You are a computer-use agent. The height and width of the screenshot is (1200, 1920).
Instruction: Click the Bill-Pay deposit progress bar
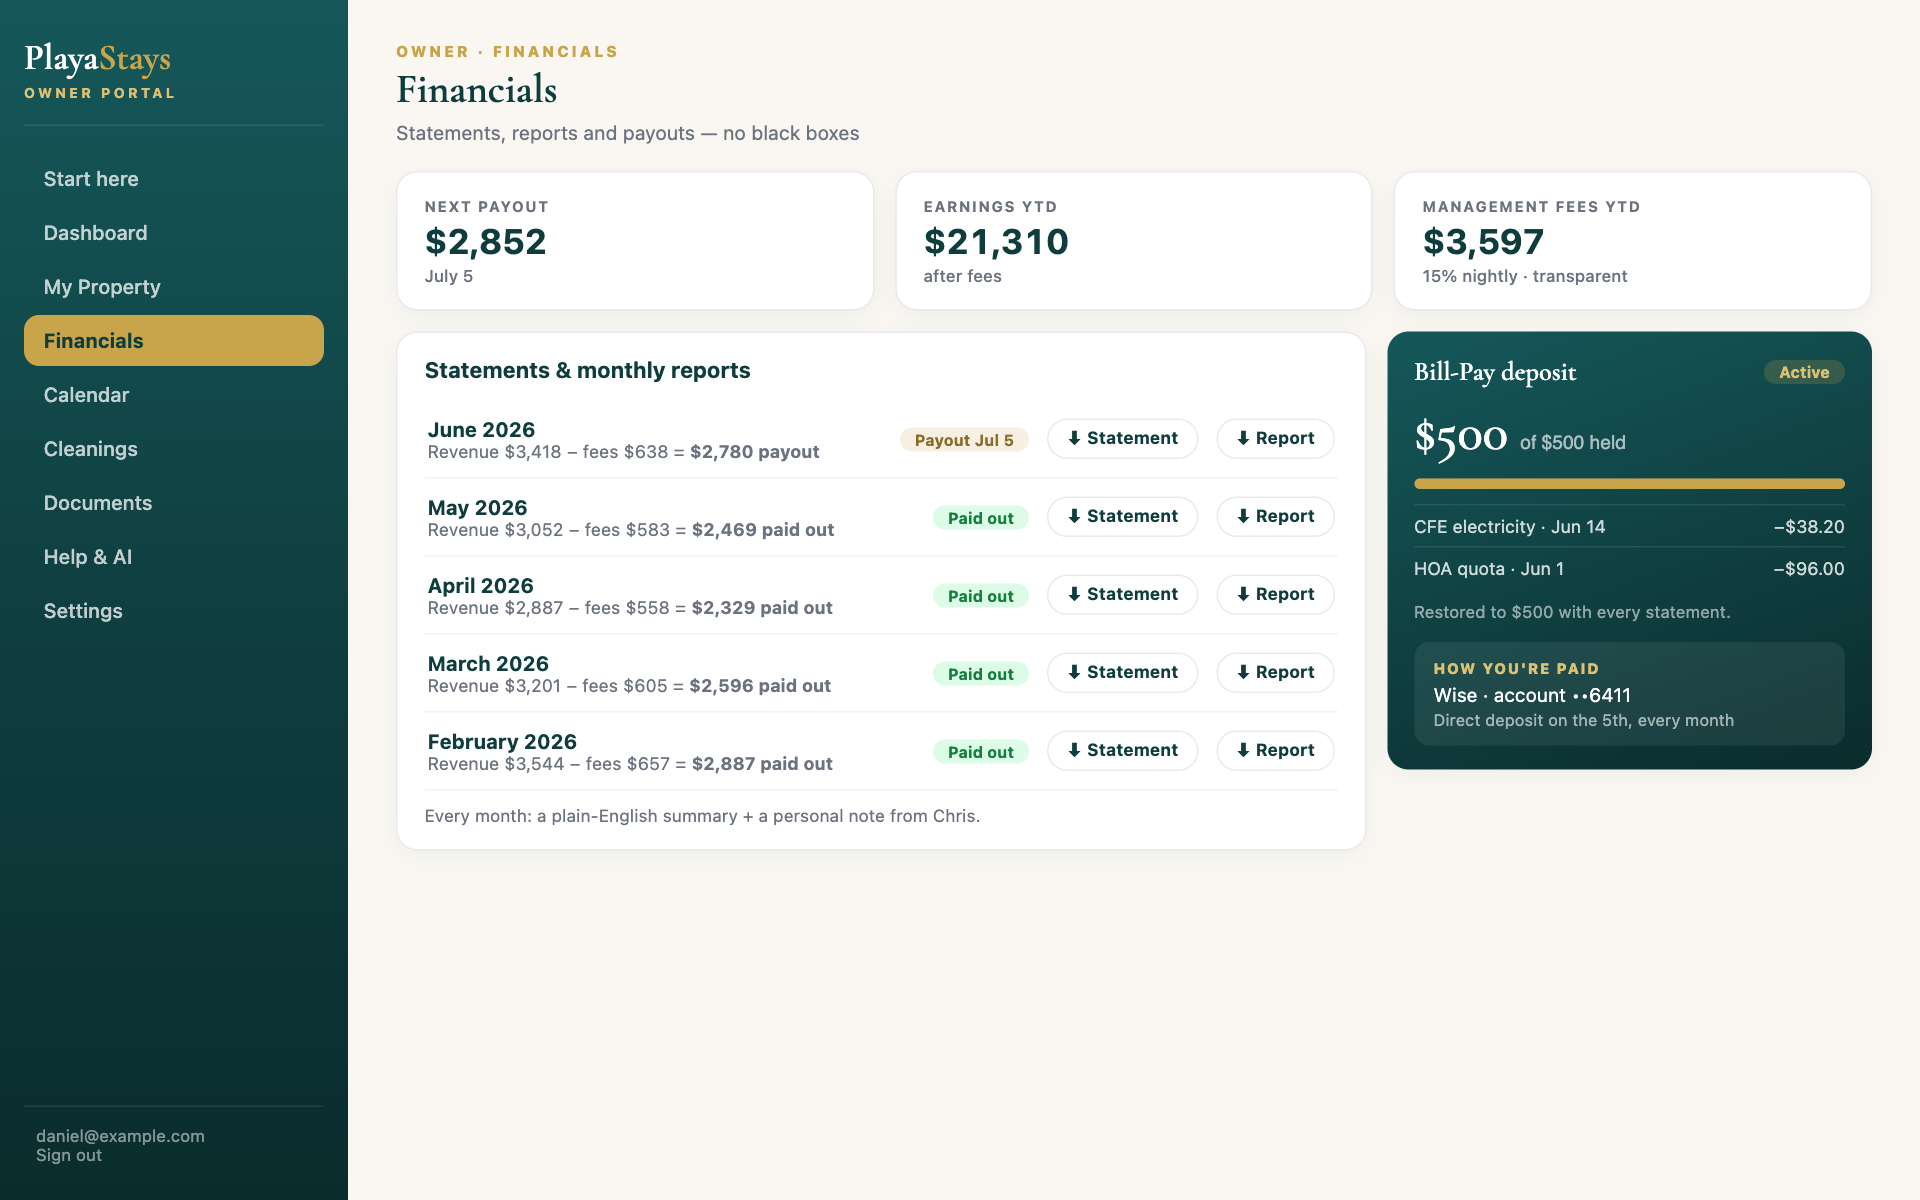(x=1629, y=484)
